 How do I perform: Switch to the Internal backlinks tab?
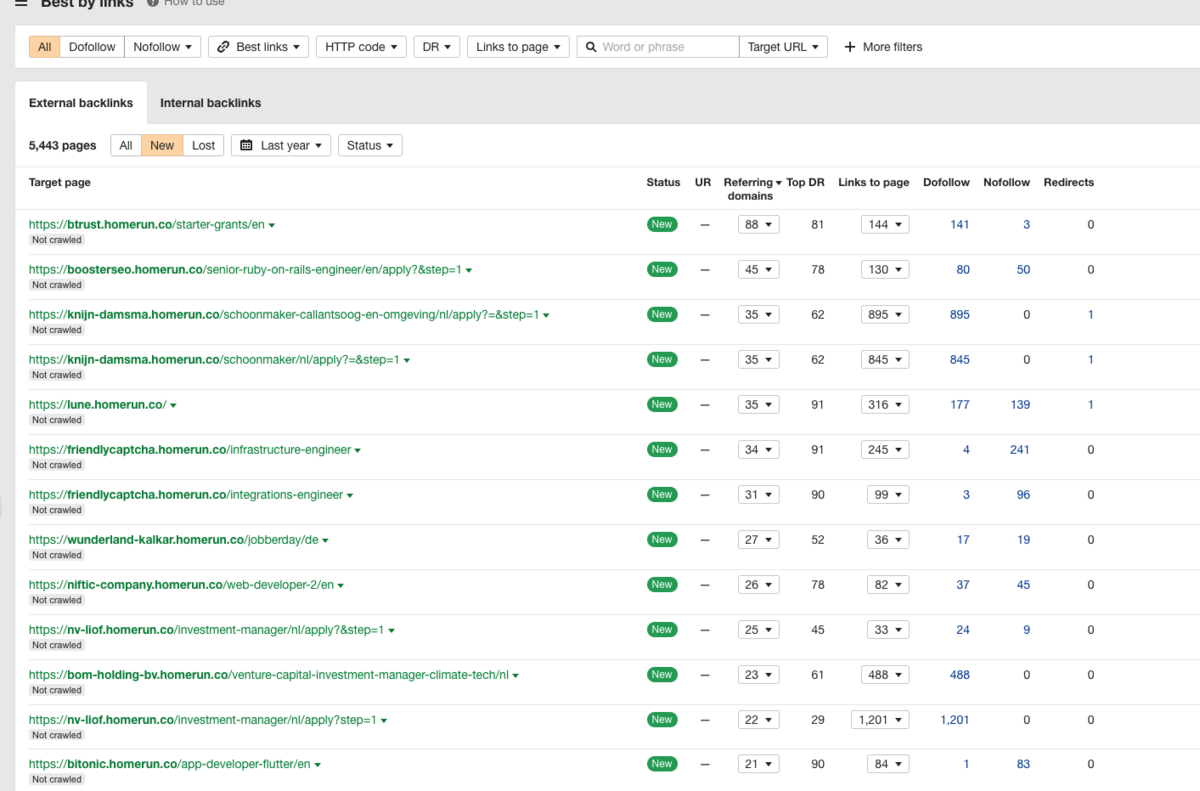[x=210, y=103]
